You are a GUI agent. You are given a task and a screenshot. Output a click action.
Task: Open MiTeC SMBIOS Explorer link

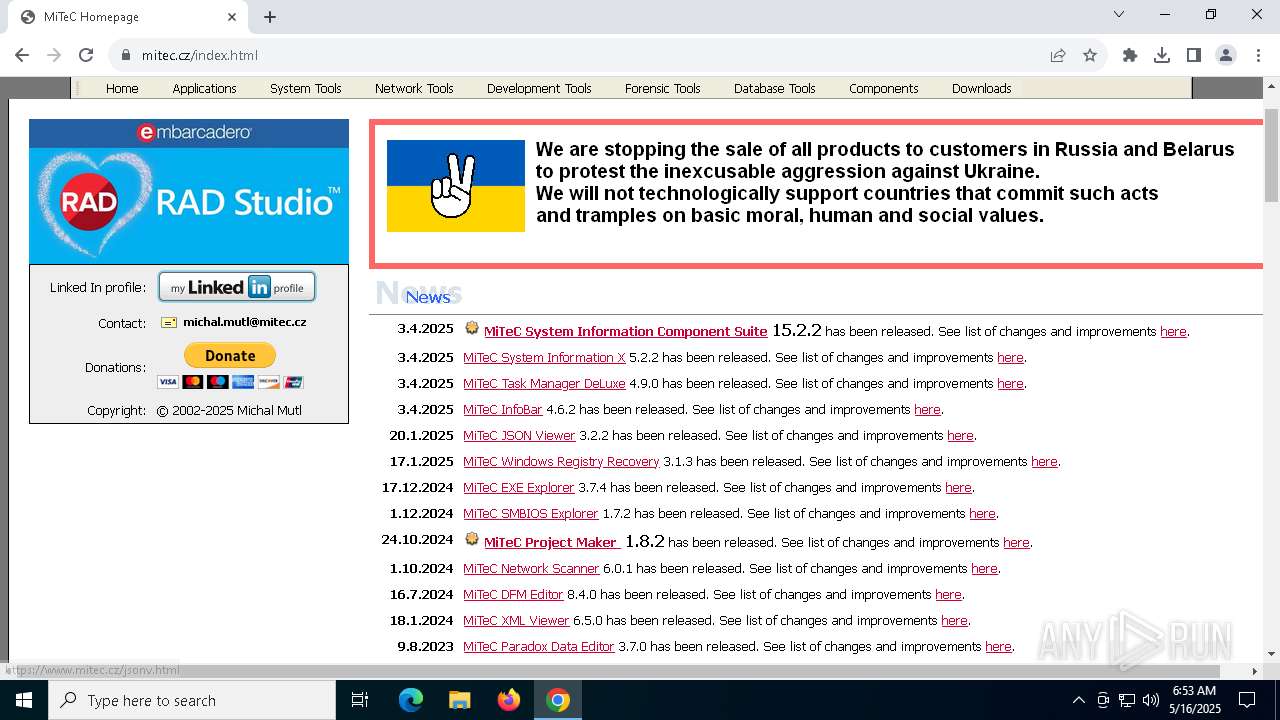click(x=530, y=513)
